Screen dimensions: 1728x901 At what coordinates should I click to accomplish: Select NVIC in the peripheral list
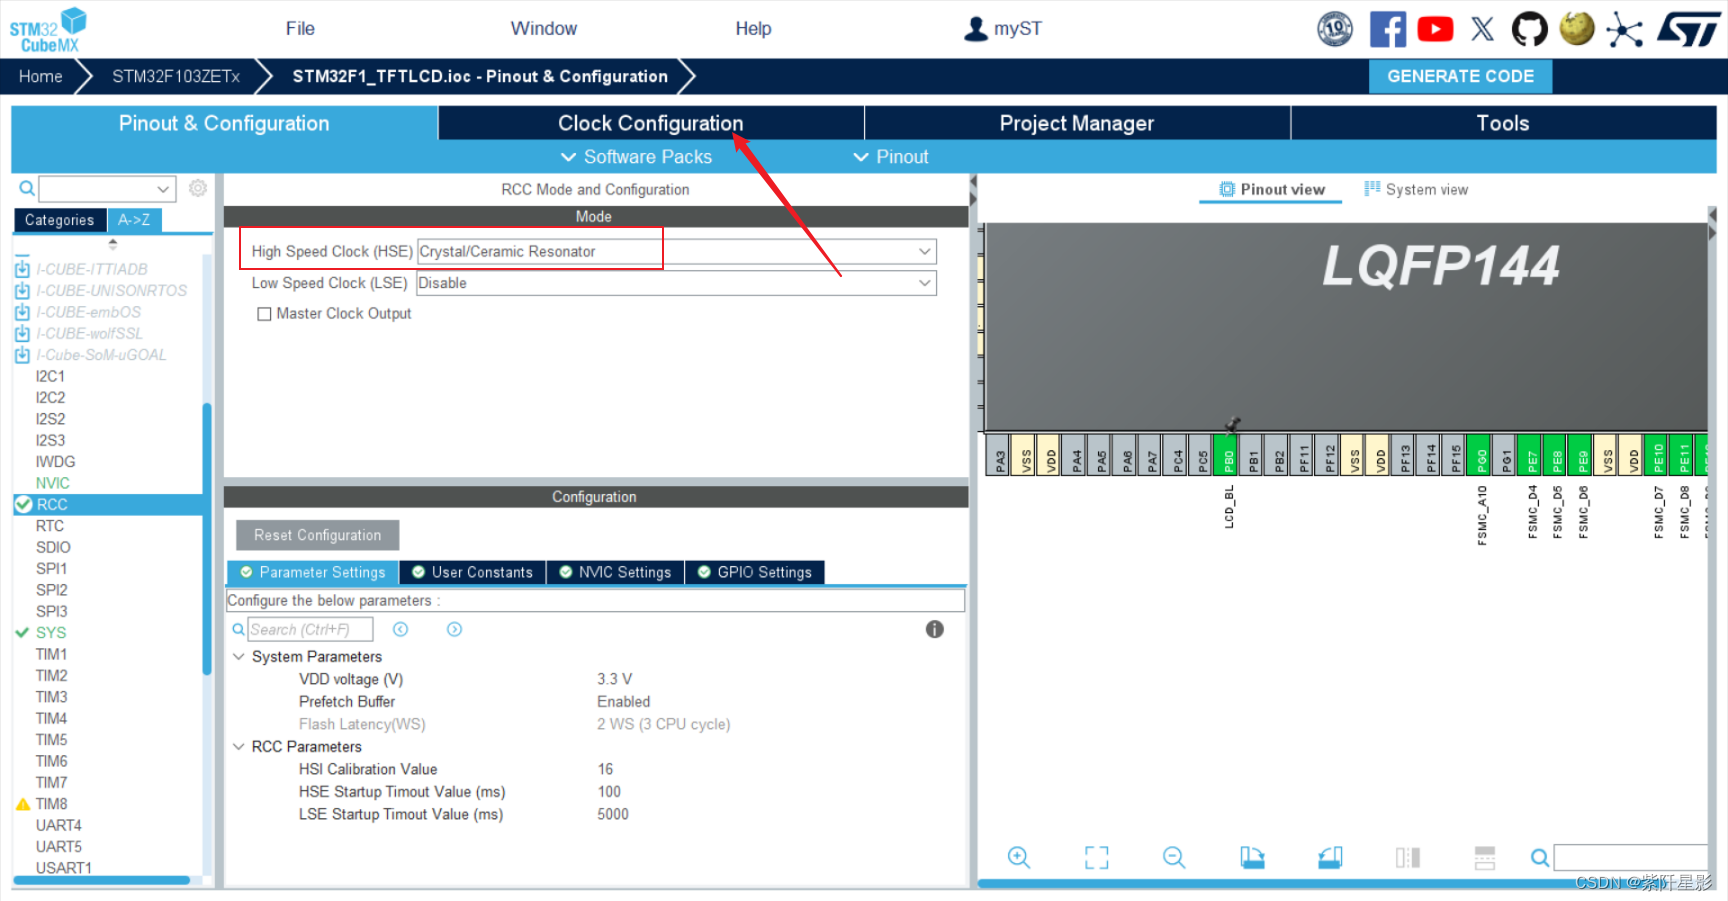(53, 483)
